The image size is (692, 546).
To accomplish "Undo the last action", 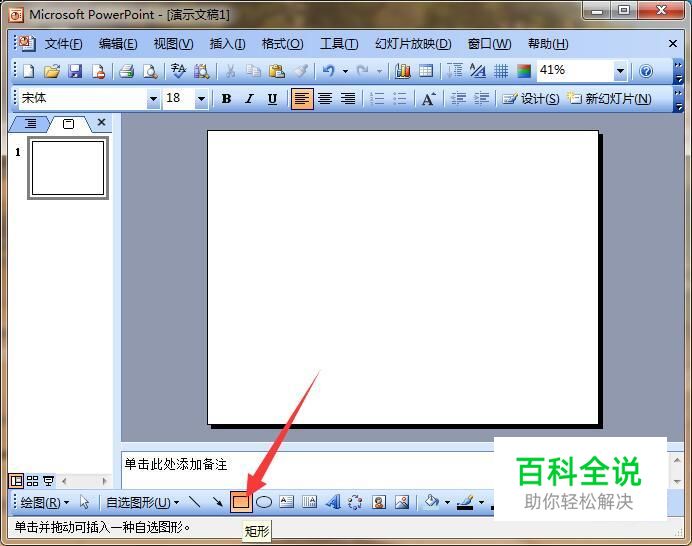I will click(328, 71).
